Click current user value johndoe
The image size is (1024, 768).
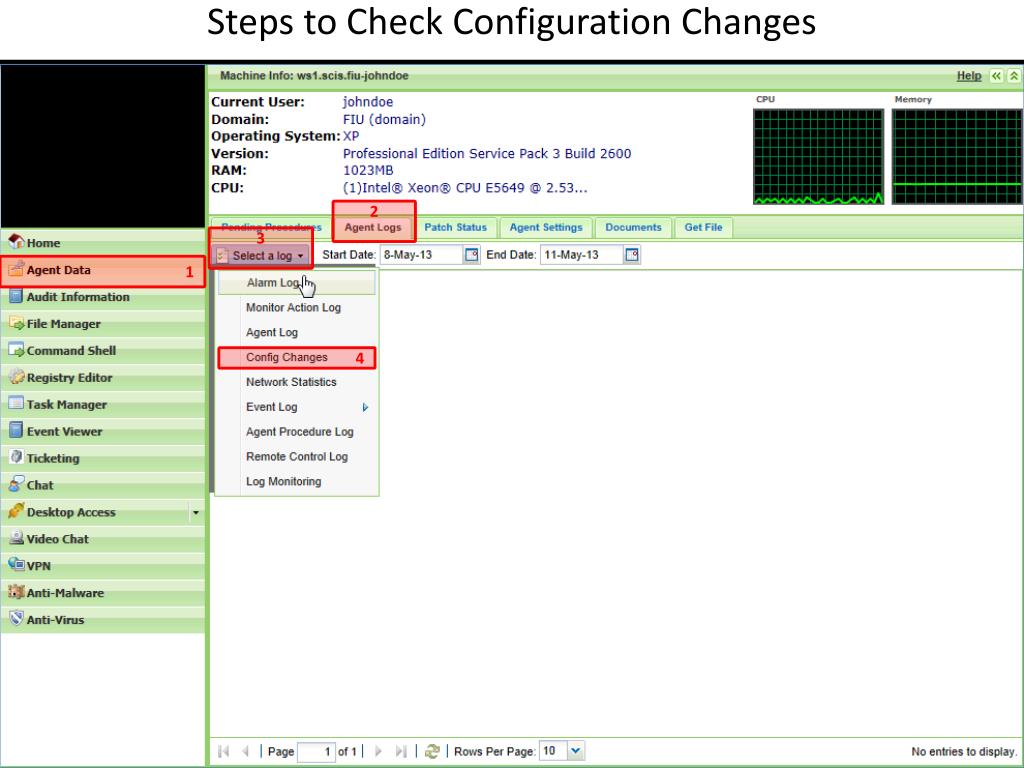[x=368, y=102]
